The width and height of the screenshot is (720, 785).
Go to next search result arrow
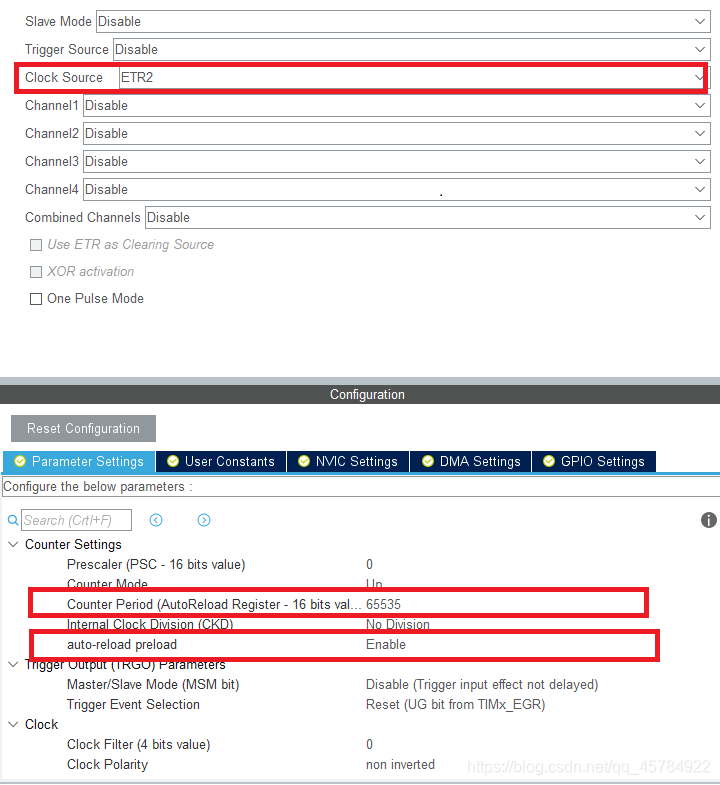pos(204,520)
